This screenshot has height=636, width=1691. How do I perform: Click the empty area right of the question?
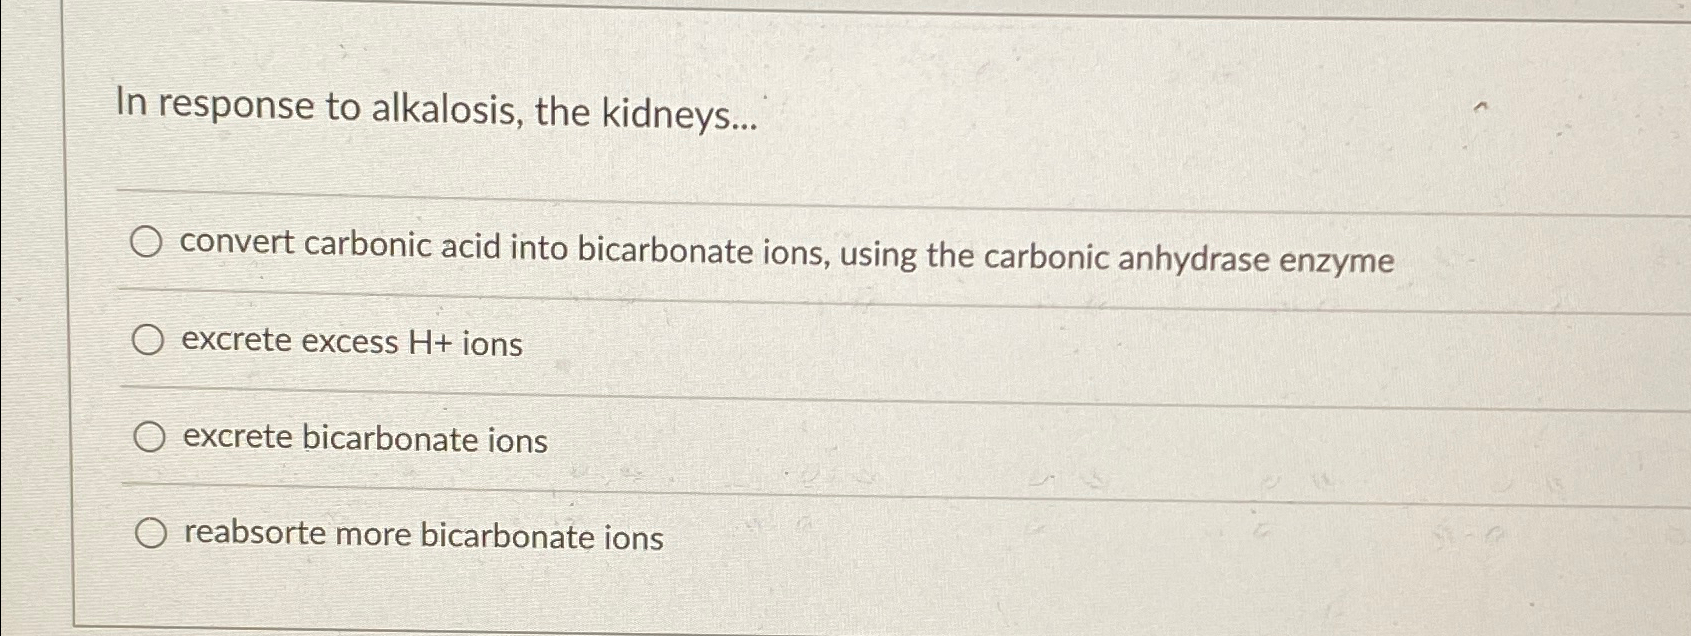coord(1100,110)
